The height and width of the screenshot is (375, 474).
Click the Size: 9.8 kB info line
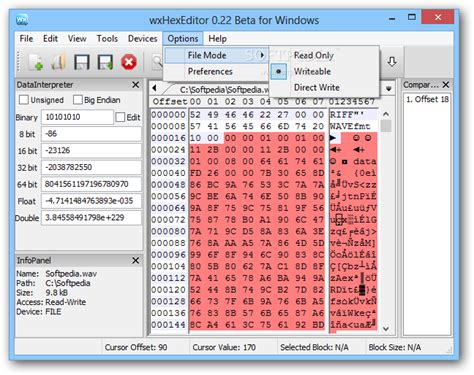pos(42,293)
